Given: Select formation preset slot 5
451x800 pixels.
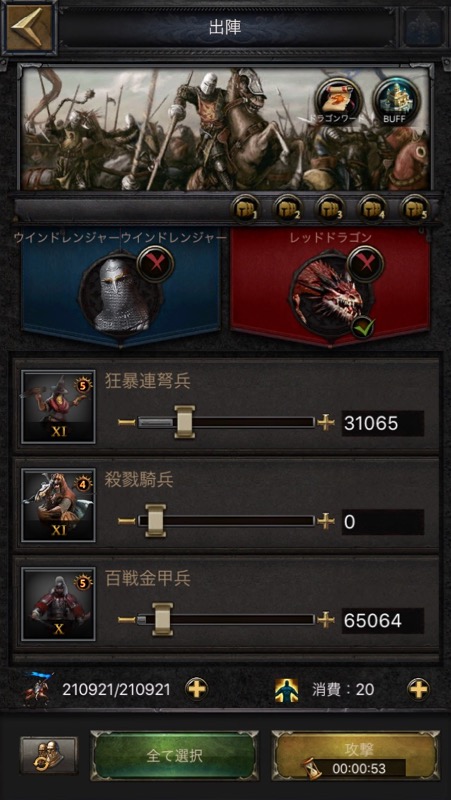Looking at the screenshot, I should coord(415,208).
